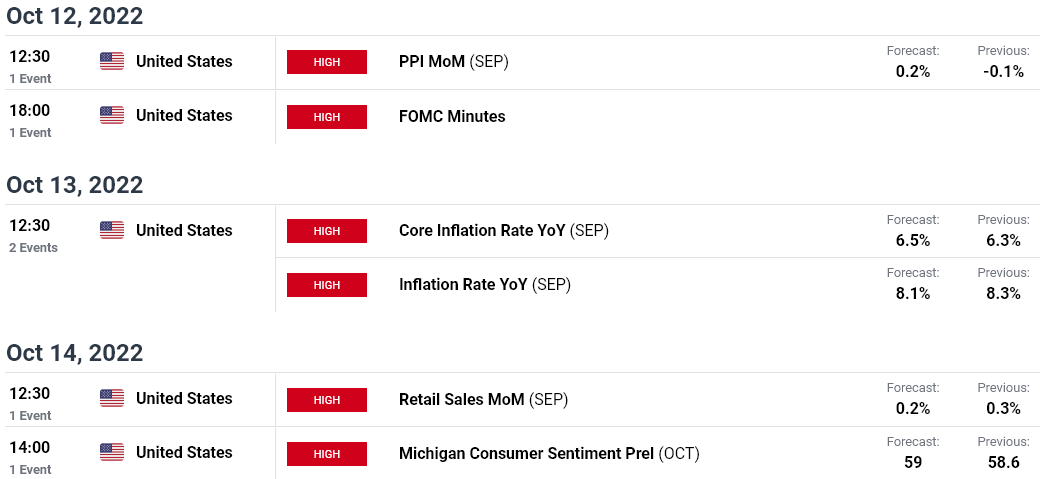The height and width of the screenshot is (479, 1040).
Task: Open the Core Inflation Rate YoY event
Action: click(x=503, y=231)
